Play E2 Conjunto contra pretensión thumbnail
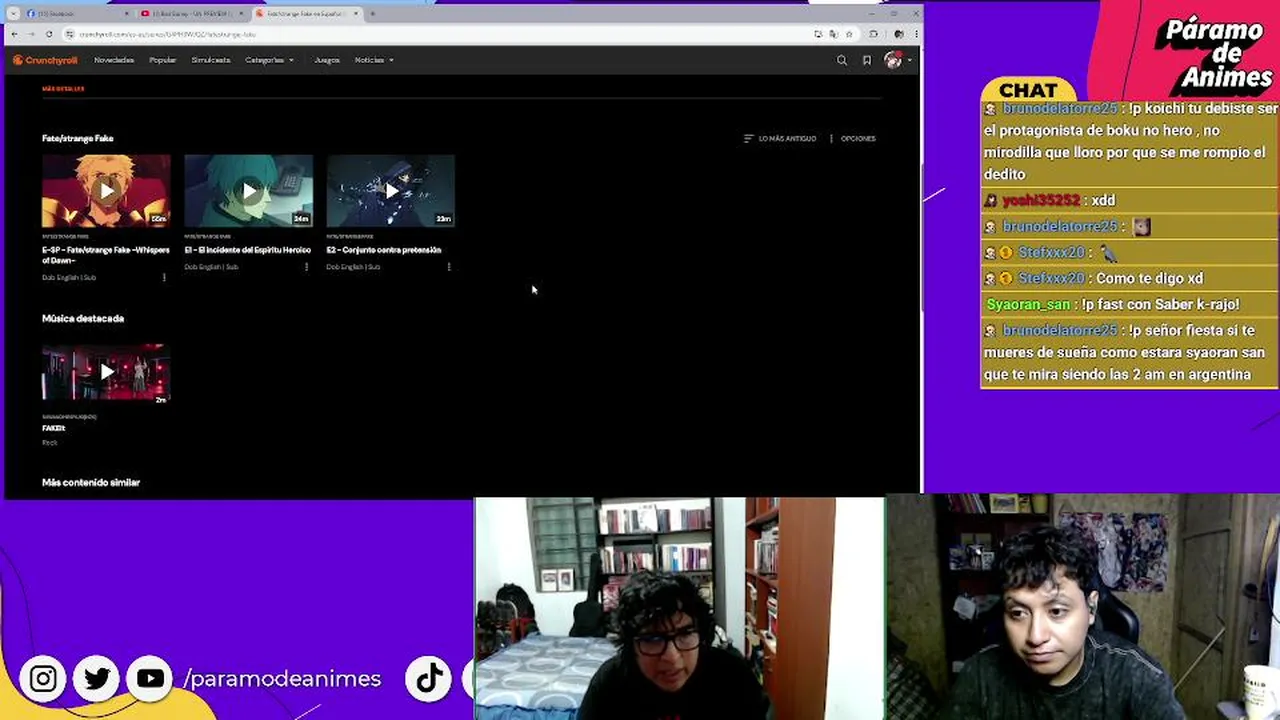The width and height of the screenshot is (1280, 720). click(390, 191)
